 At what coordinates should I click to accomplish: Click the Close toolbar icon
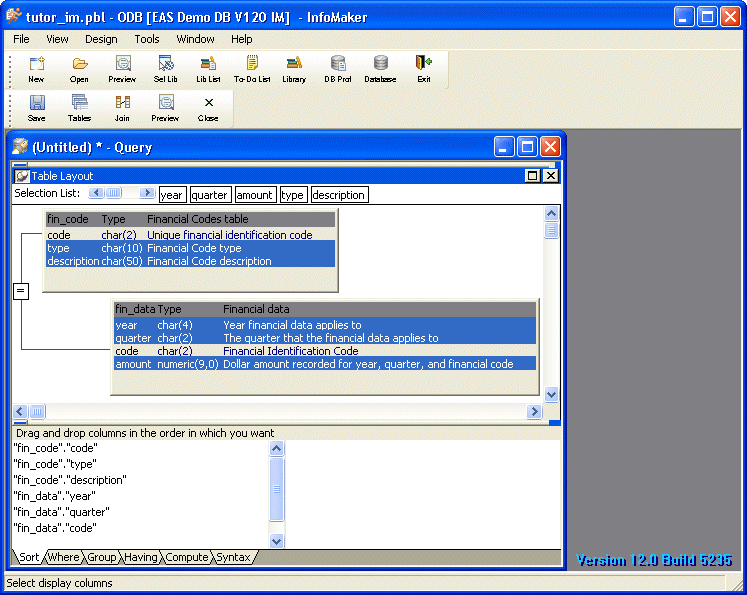pyautogui.click(x=208, y=108)
